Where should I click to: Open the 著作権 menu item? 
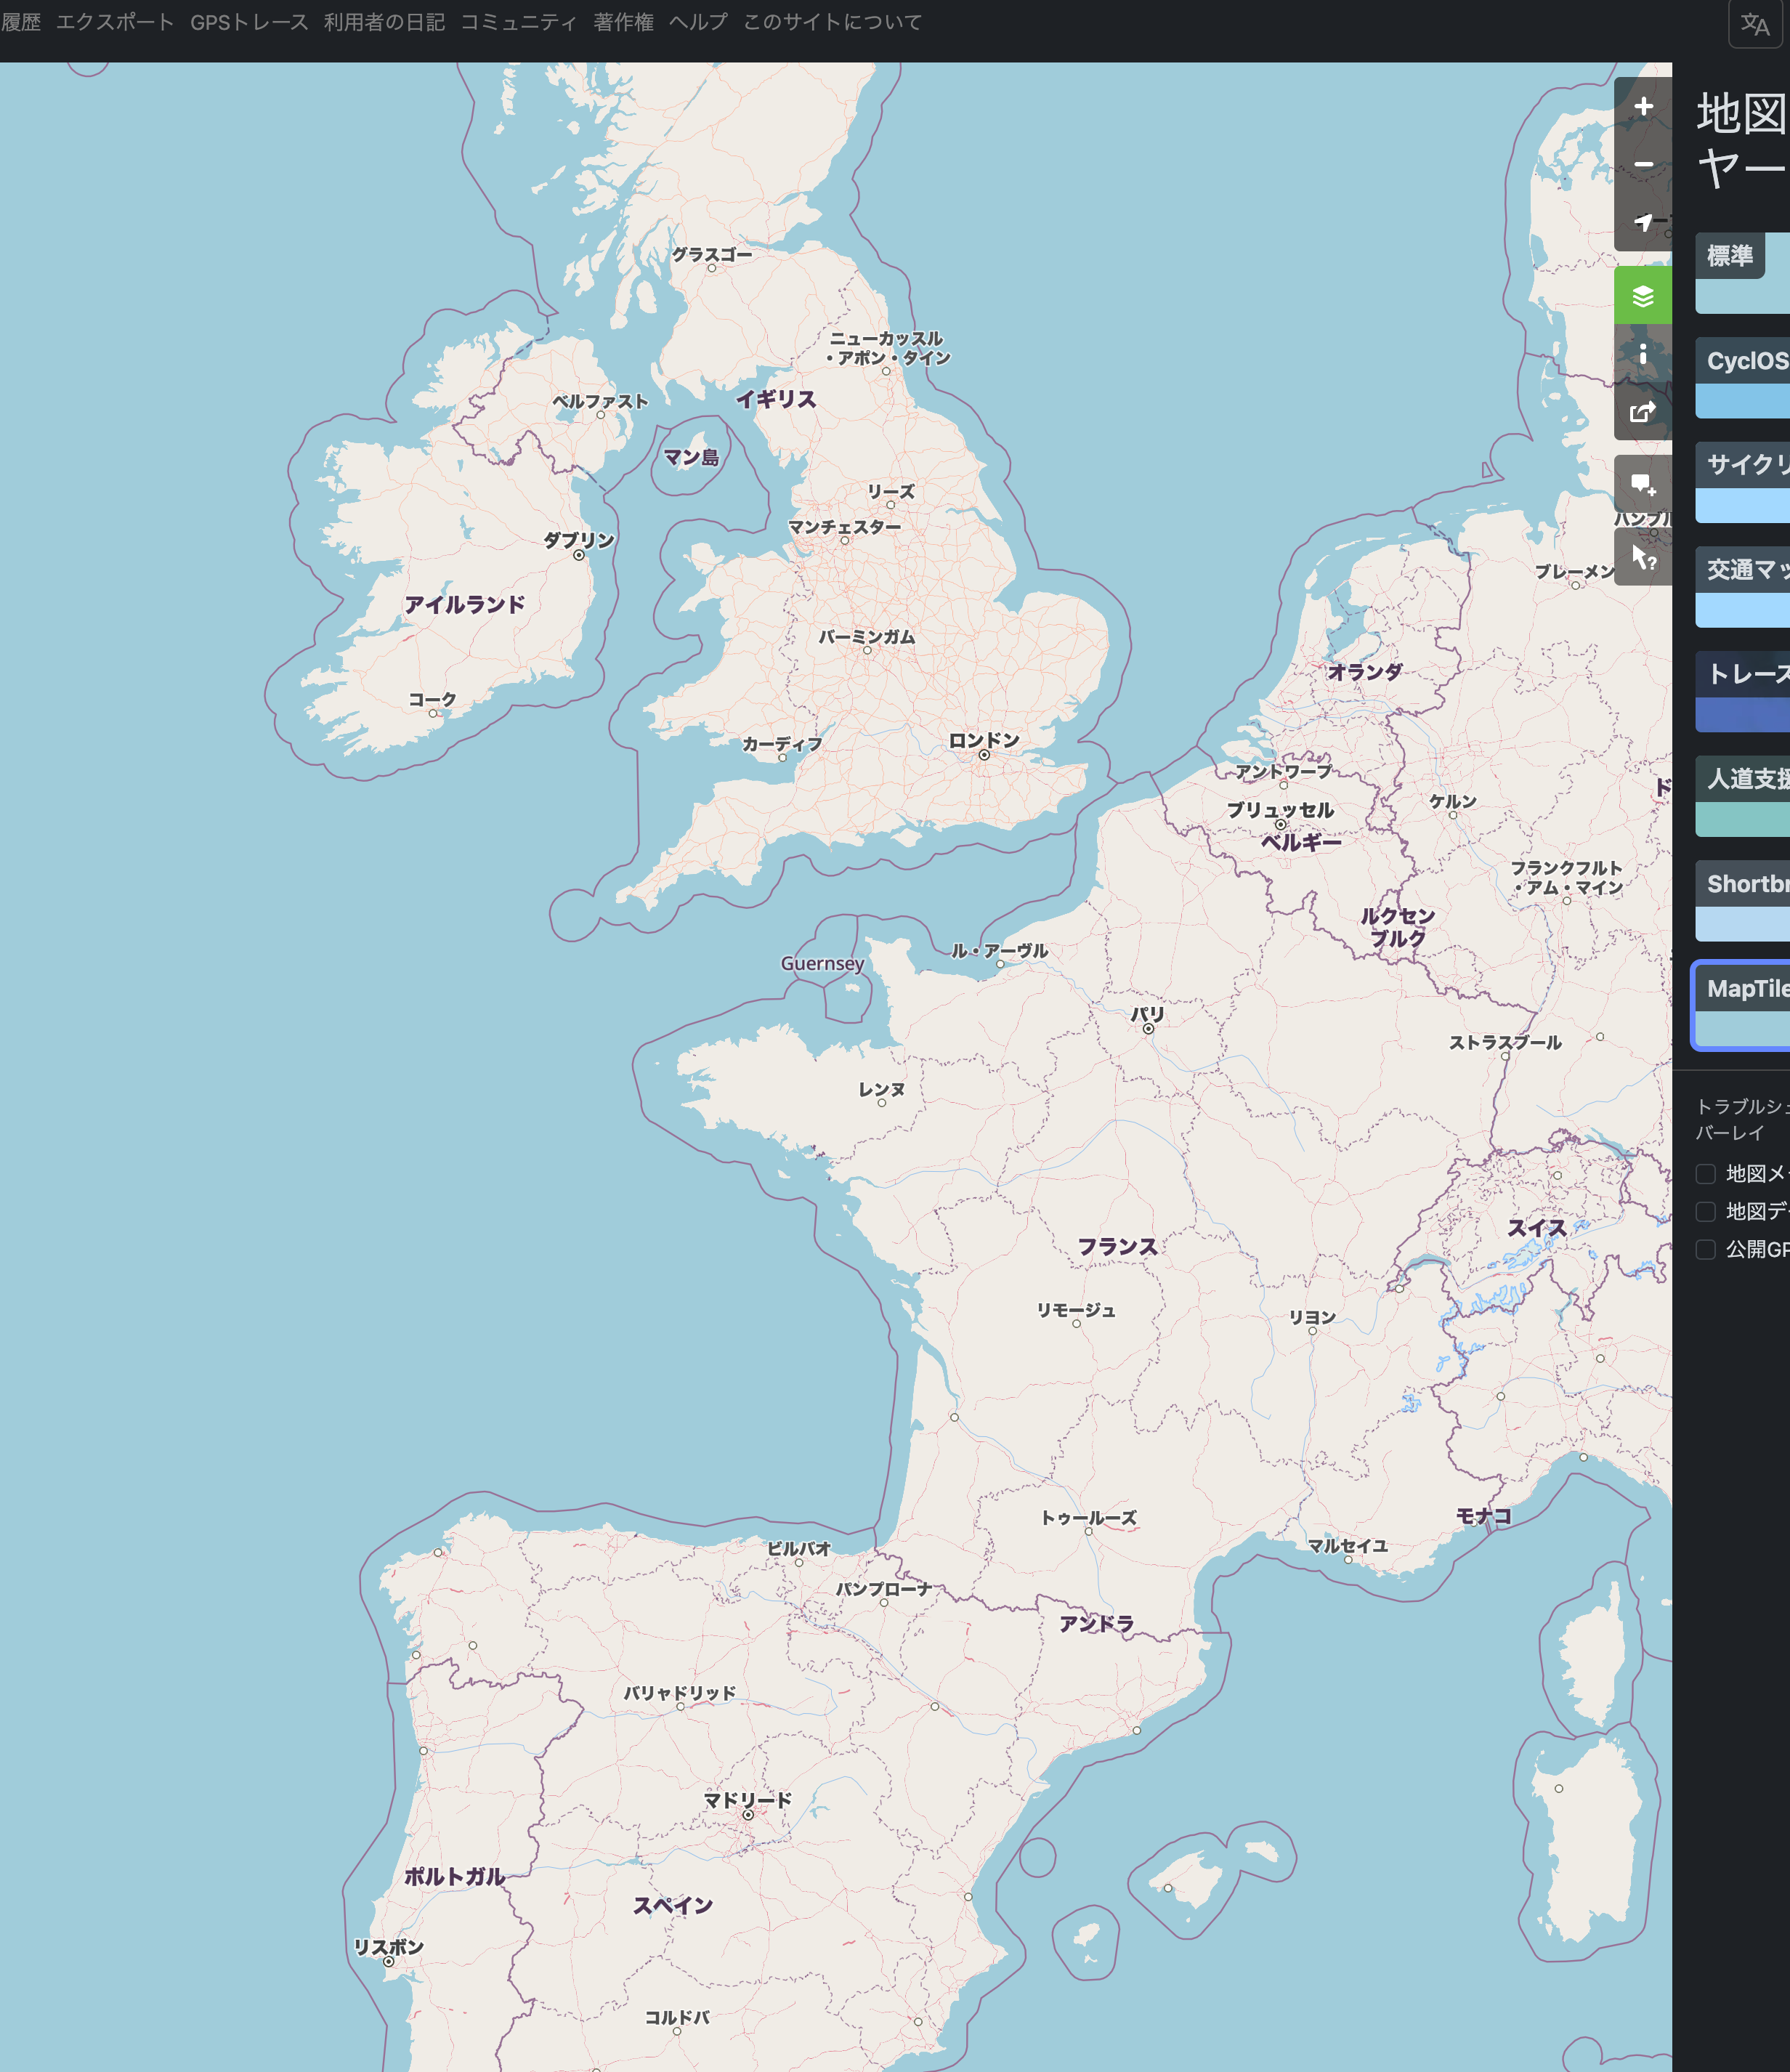coord(623,22)
